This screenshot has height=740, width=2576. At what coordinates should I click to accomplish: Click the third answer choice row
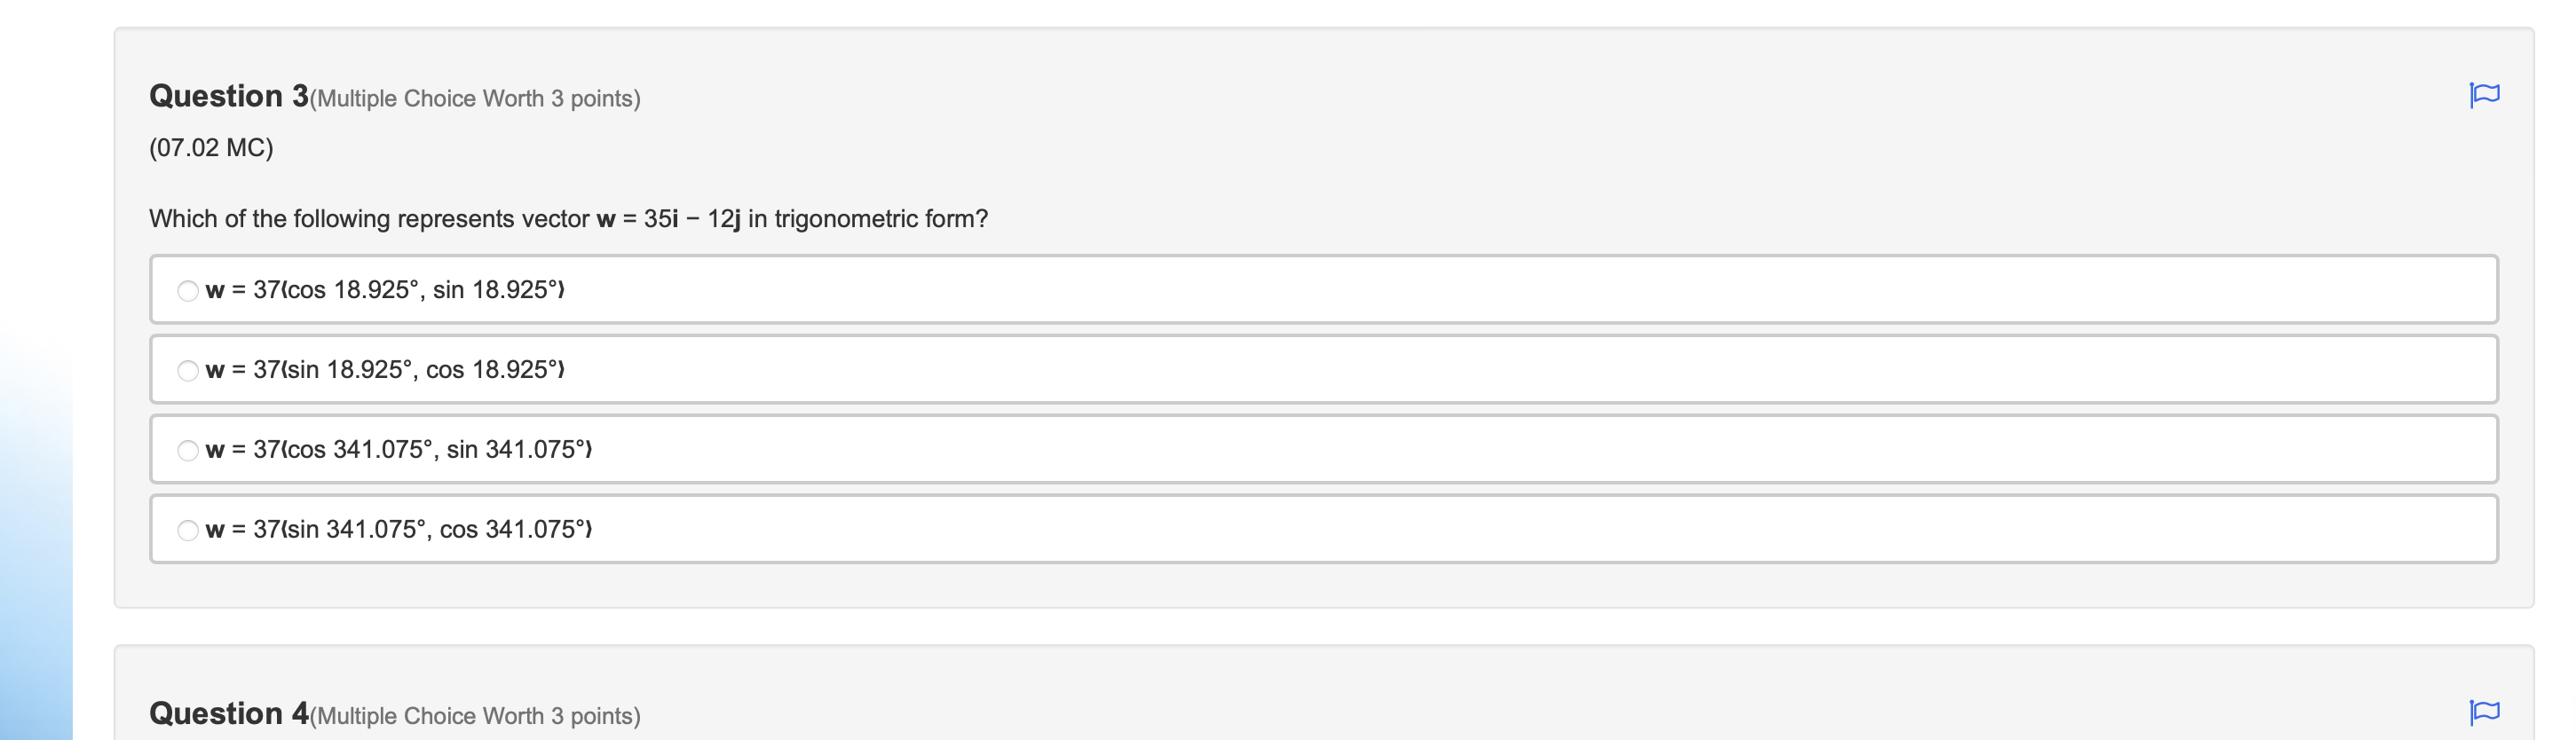point(1300,449)
